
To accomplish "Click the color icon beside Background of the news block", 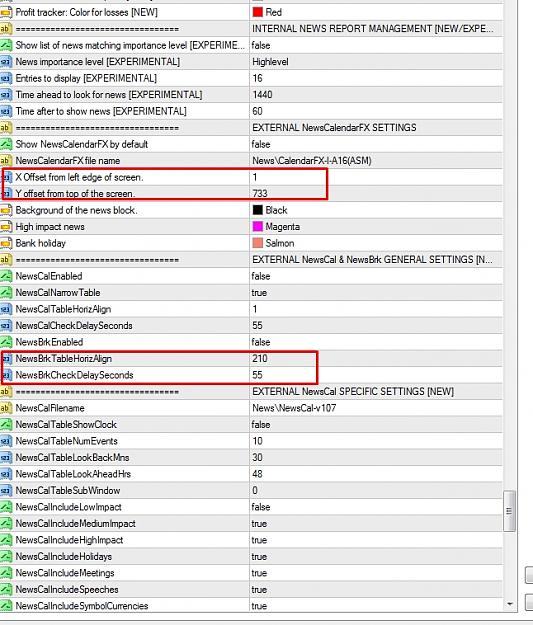I will (x=6, y=210).
